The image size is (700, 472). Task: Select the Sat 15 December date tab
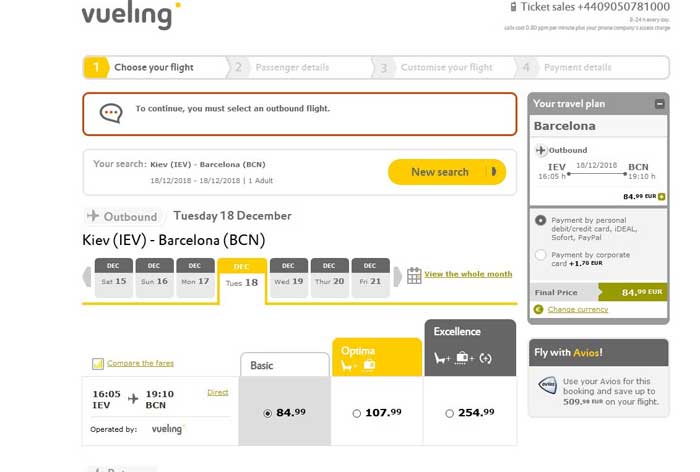(x=113, y=275)
